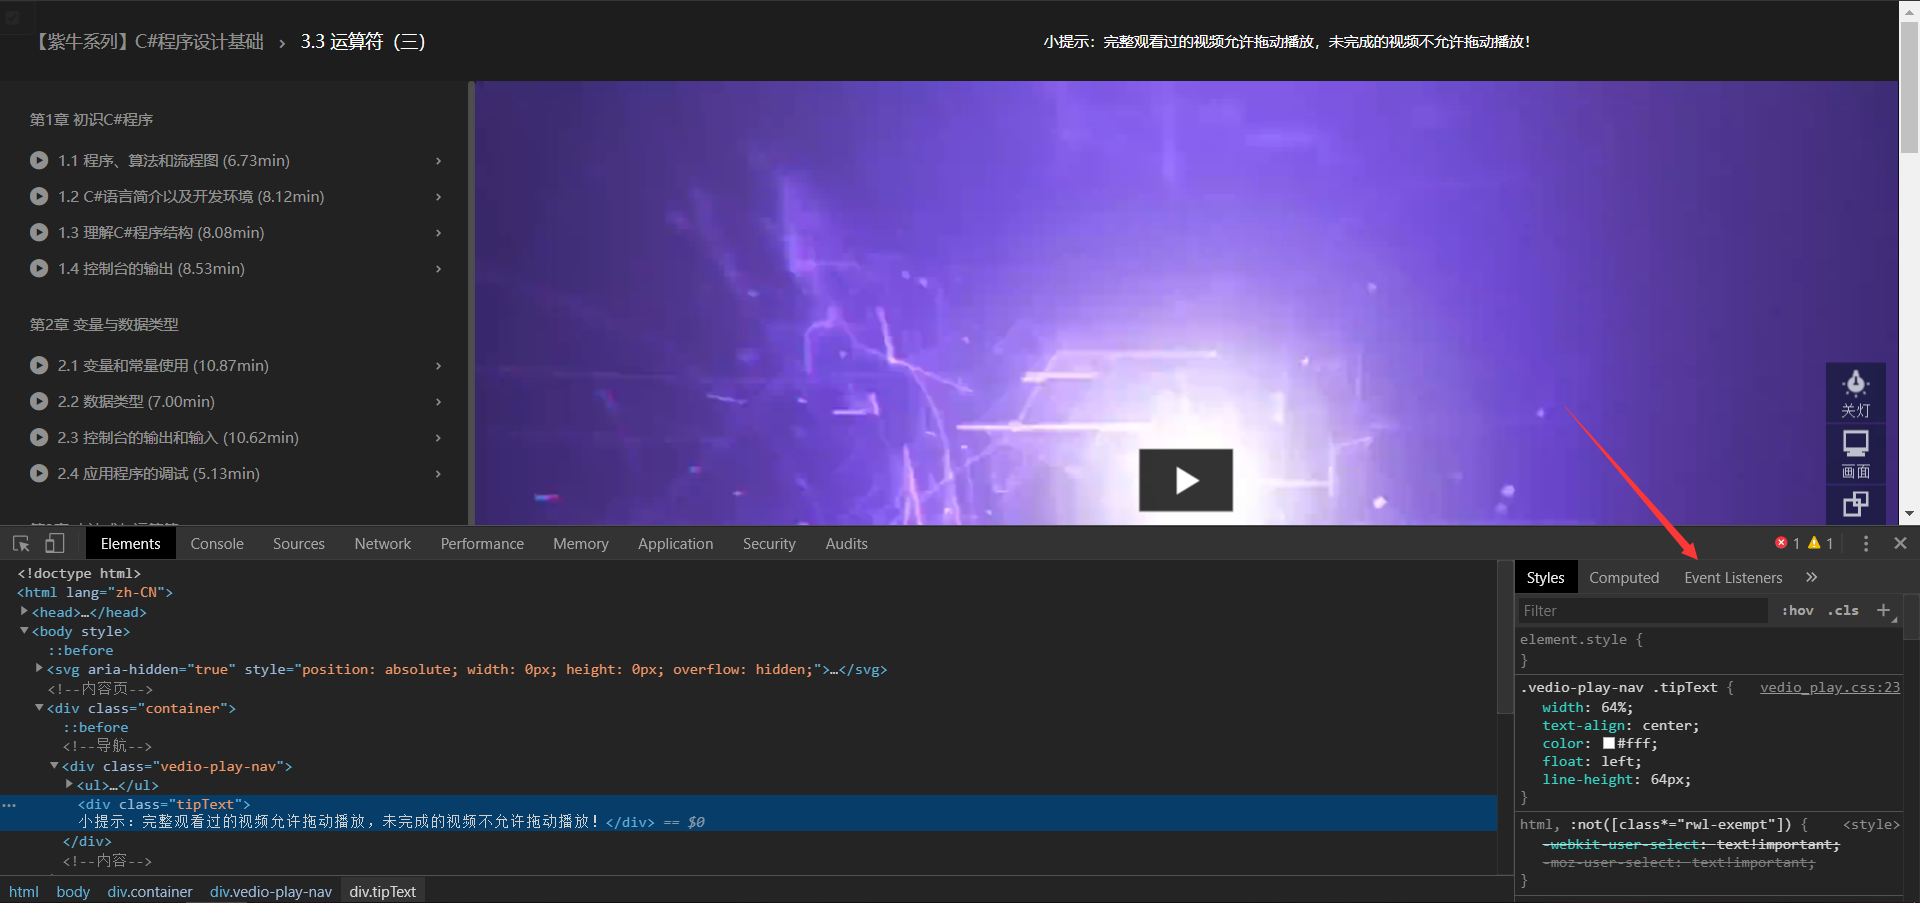Open the Network tab
Screen dimensions: 1920x903
pos(383,543)
